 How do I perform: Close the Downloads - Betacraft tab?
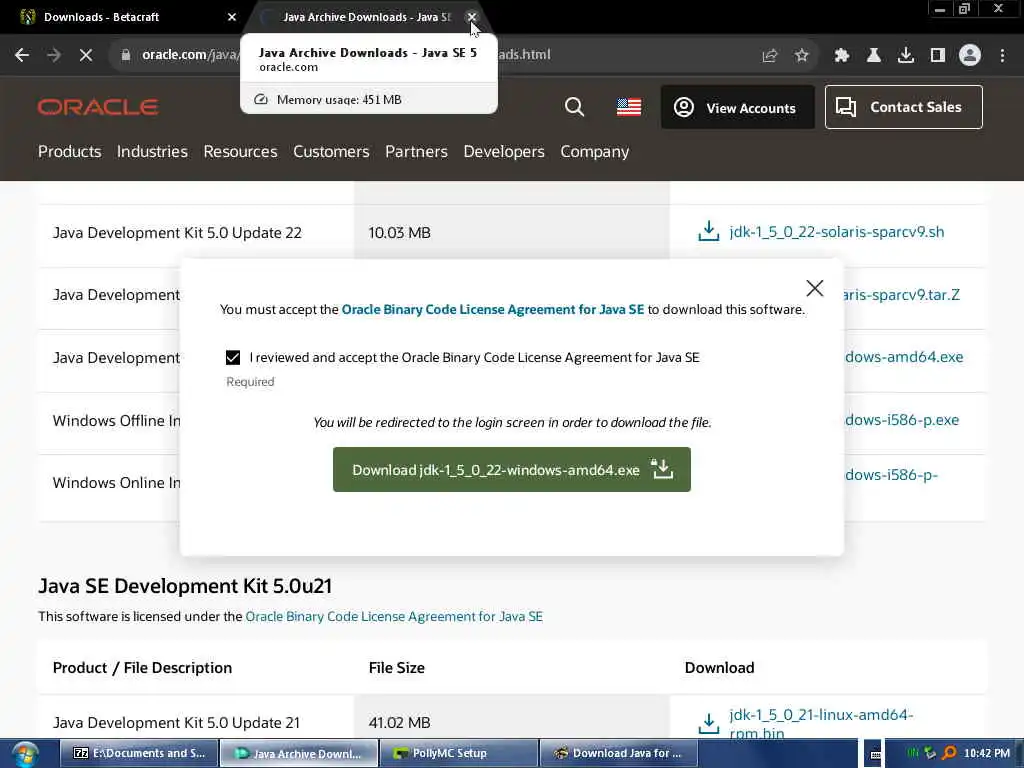[x=232, y=17]
